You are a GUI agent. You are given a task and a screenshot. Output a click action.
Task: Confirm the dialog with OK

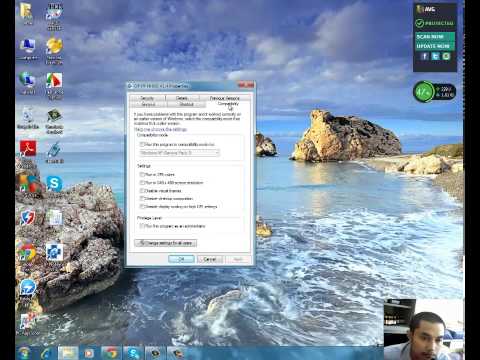point(181,259)
